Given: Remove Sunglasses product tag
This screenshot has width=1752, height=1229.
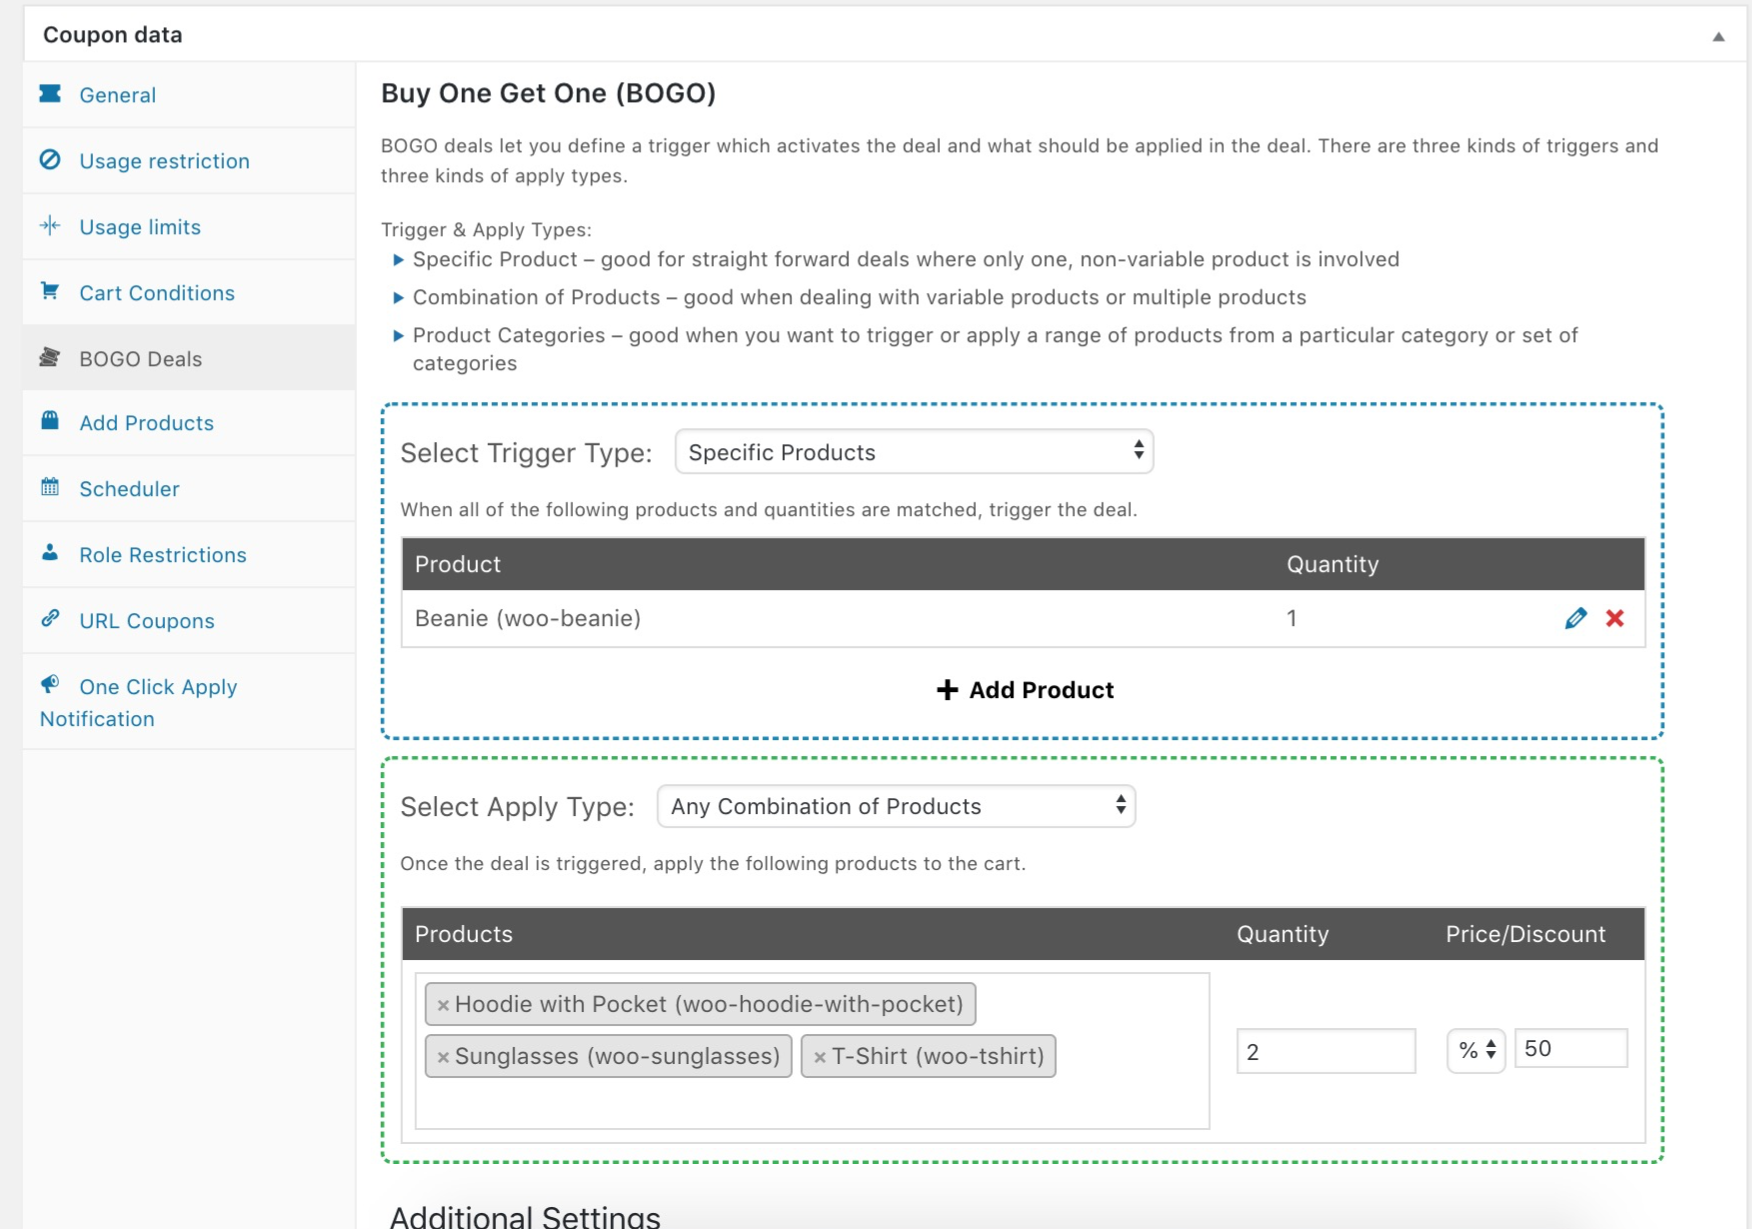Looking at the screenshot, I should click(443, 1057).
